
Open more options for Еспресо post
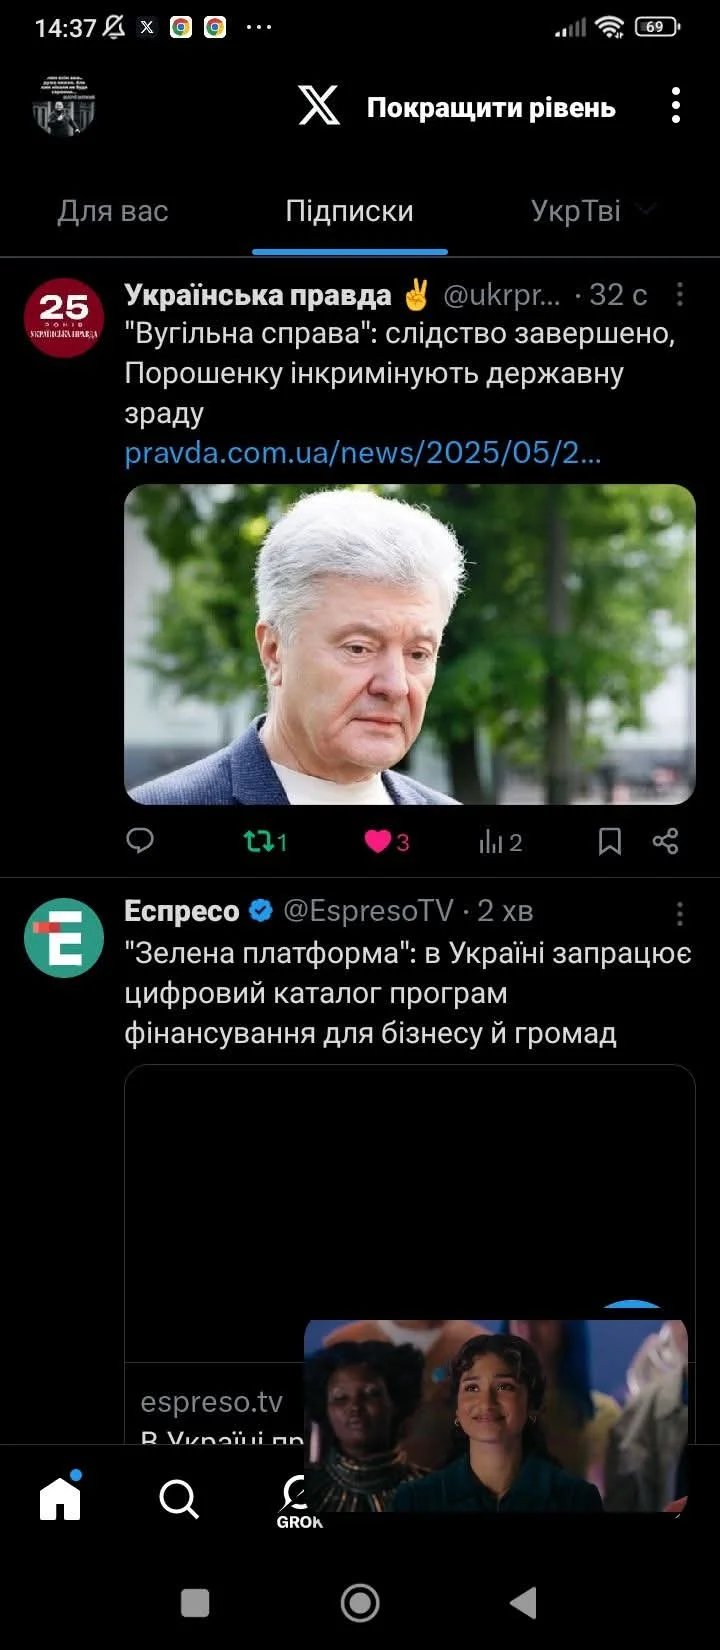tap(680, 912)
